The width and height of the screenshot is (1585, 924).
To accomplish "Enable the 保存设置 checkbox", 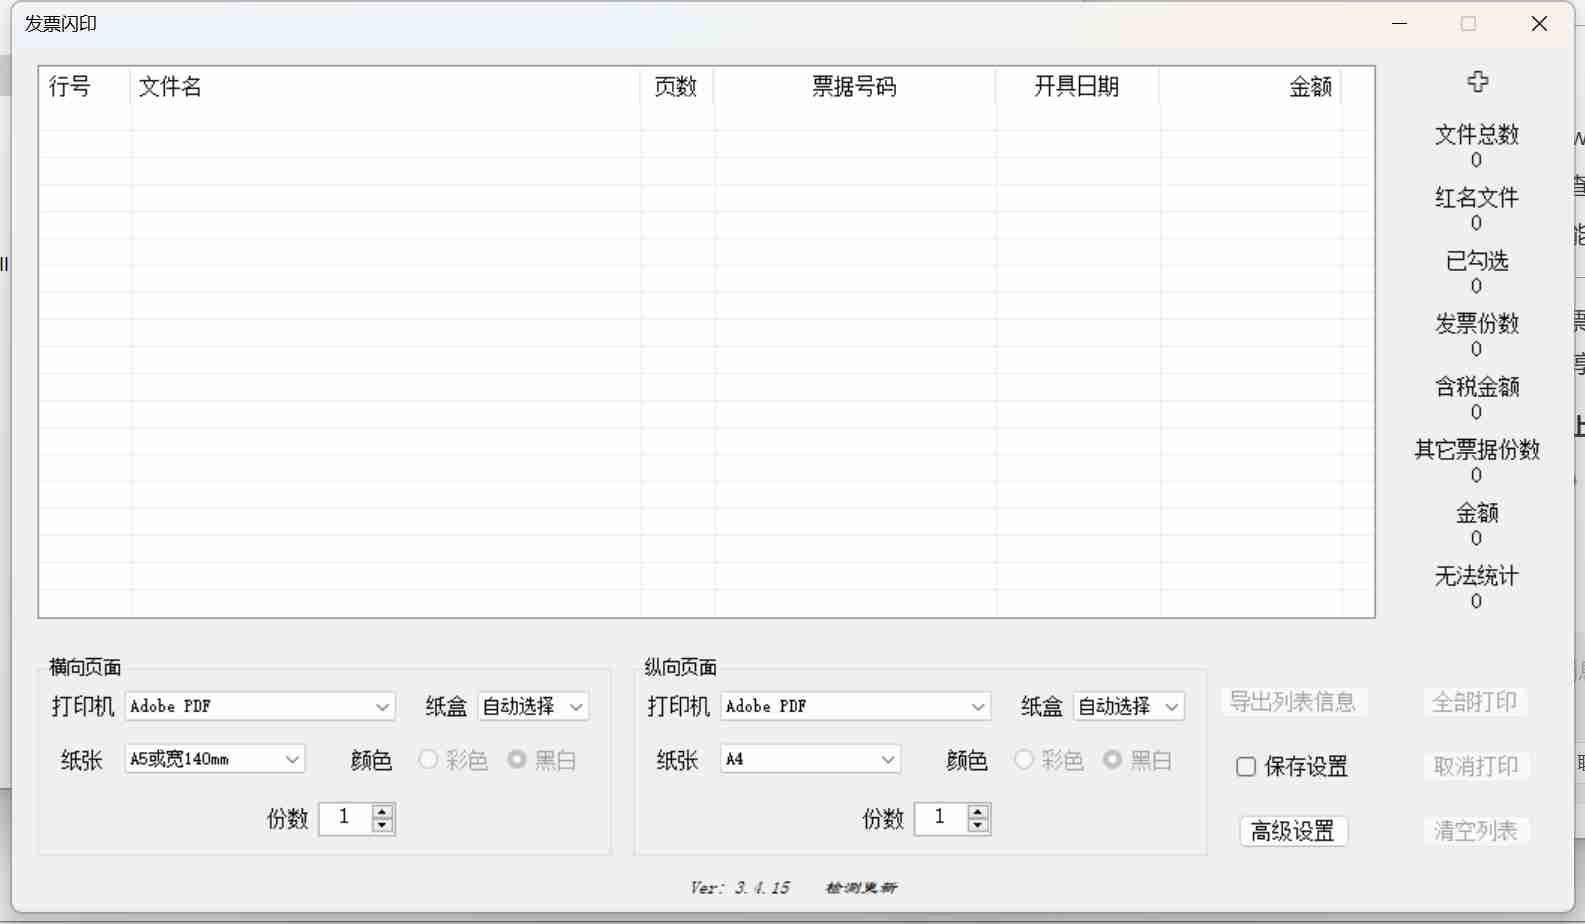I will 1246,767.
